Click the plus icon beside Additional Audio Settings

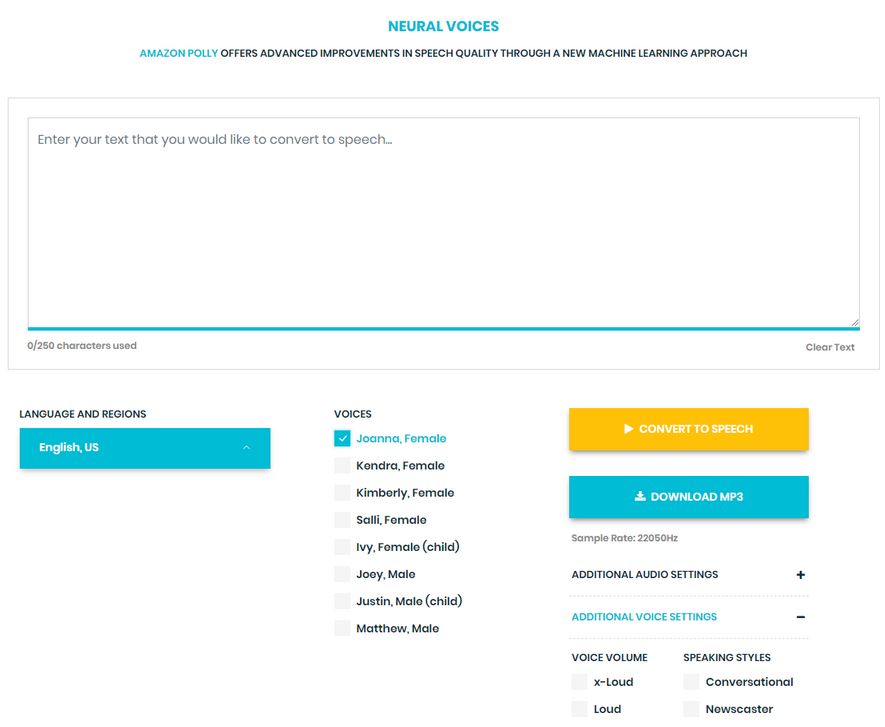[x=800, y=575]
